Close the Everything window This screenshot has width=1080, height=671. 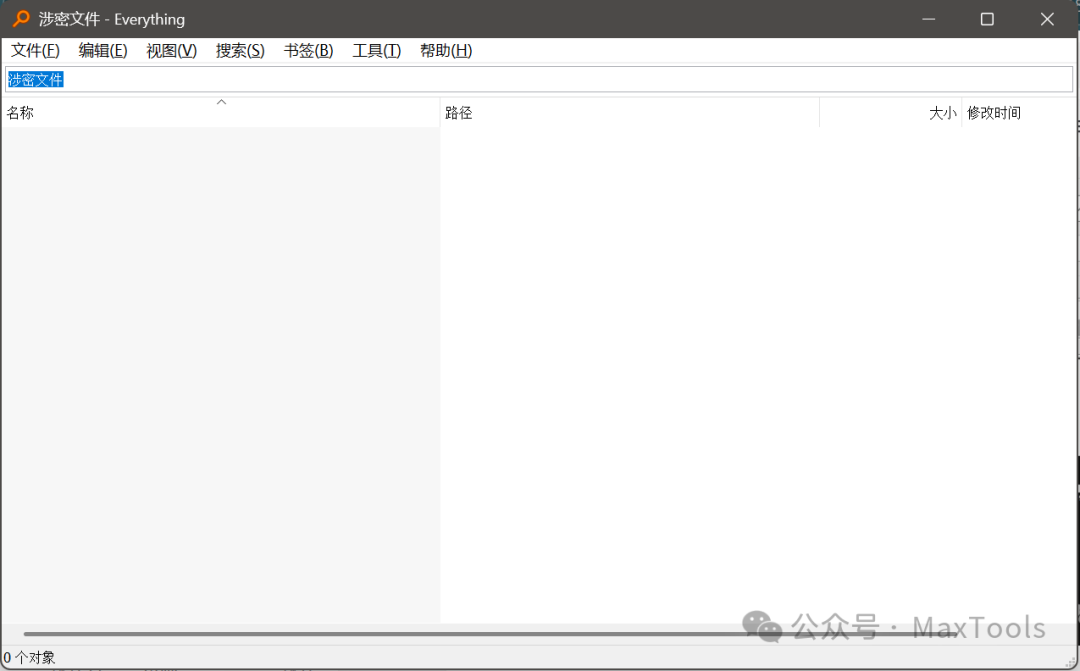click(1047, 19)
